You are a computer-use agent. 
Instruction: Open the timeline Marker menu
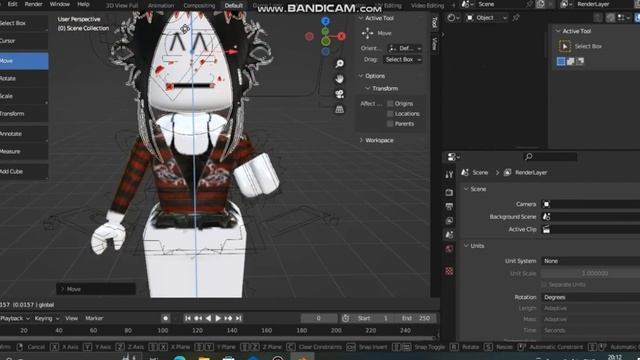point(94,318)
